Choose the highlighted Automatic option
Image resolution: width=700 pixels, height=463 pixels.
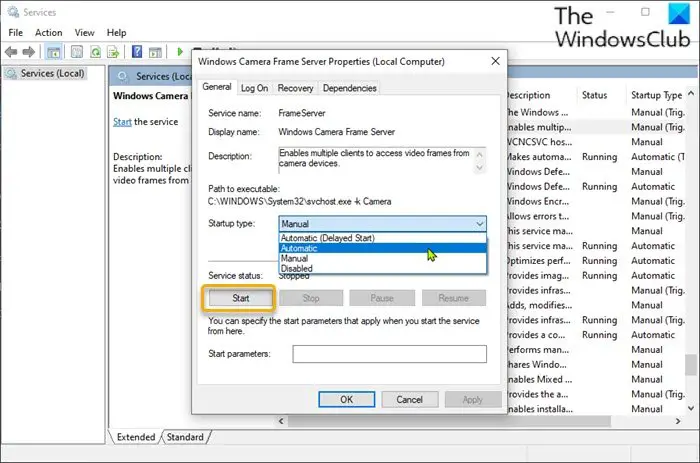(383, 248)
